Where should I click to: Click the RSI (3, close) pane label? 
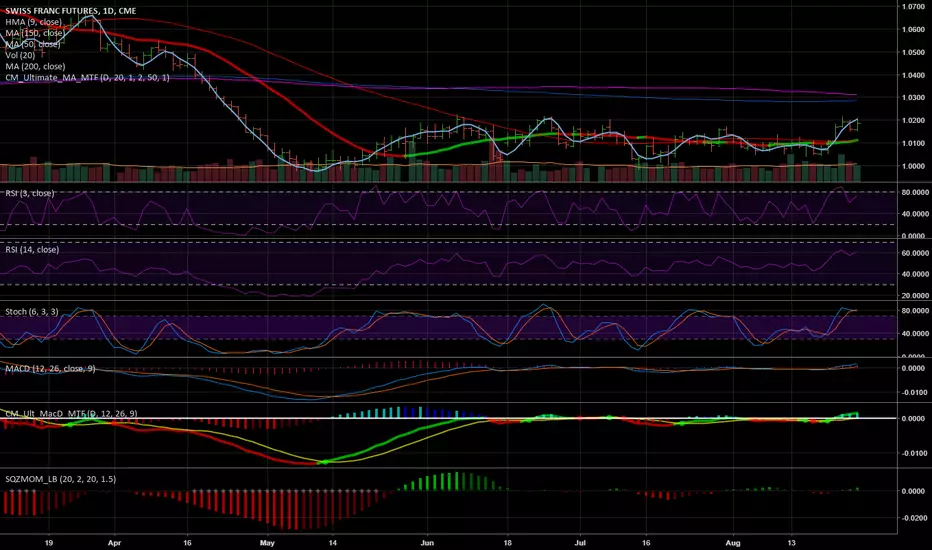tap(30, 193)
